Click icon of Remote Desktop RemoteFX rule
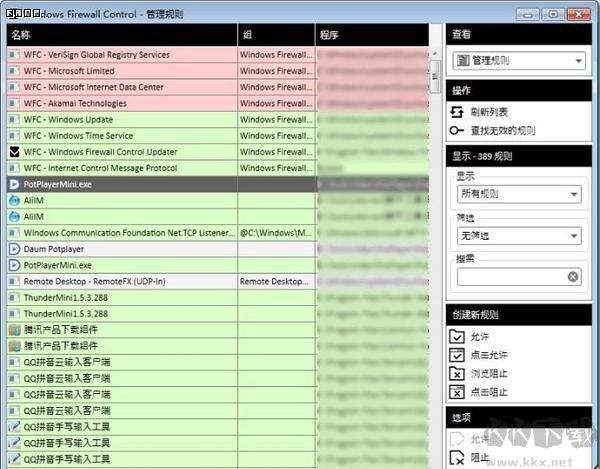This screenshot has width=600, height=469. click(x=14, y=282)
